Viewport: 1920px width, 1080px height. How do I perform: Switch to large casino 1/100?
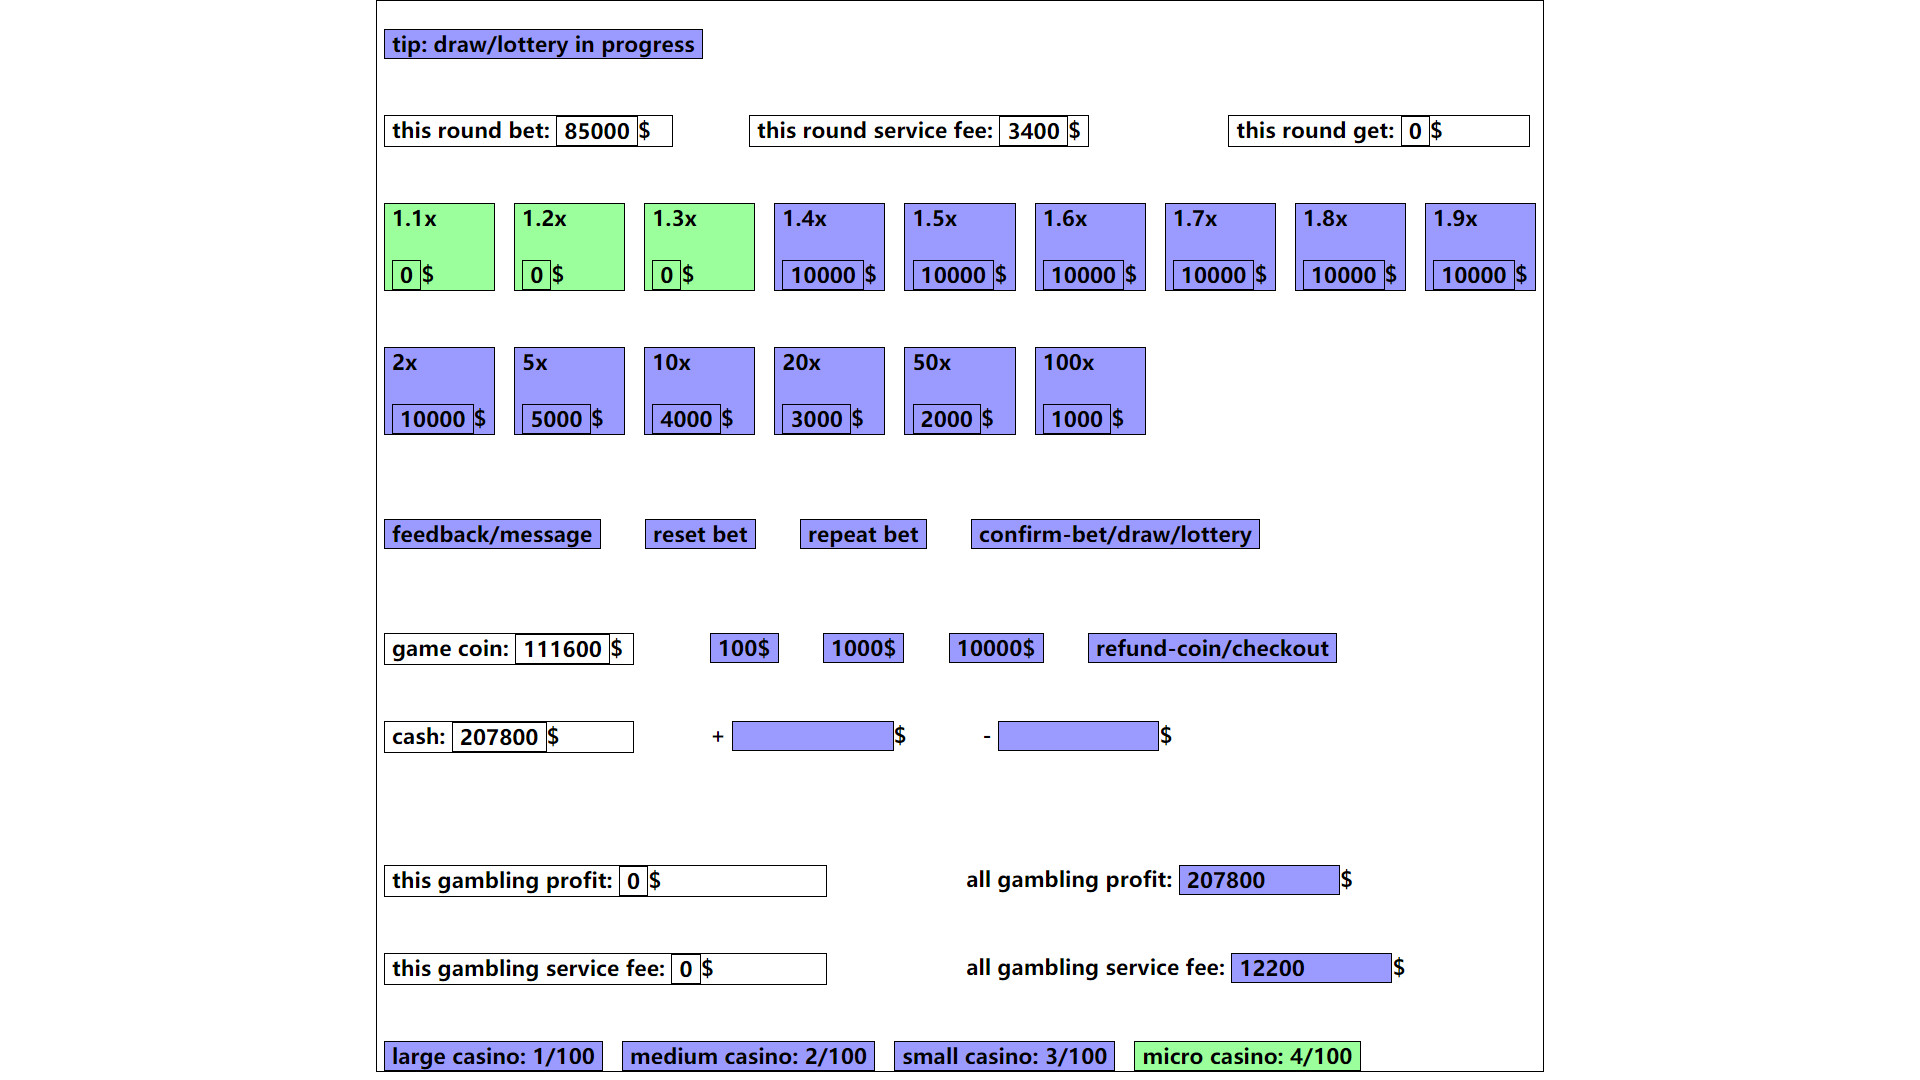pos(493,1056)
